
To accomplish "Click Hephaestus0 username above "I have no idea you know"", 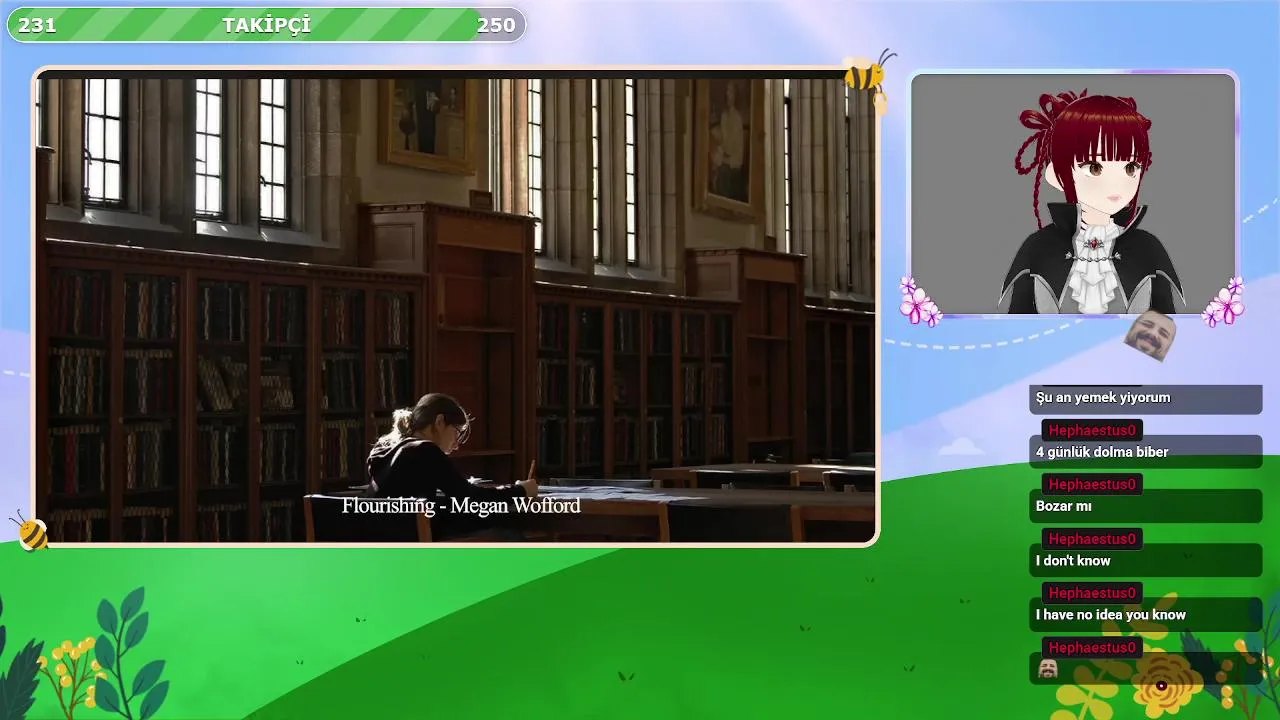I will [1092, 593].
